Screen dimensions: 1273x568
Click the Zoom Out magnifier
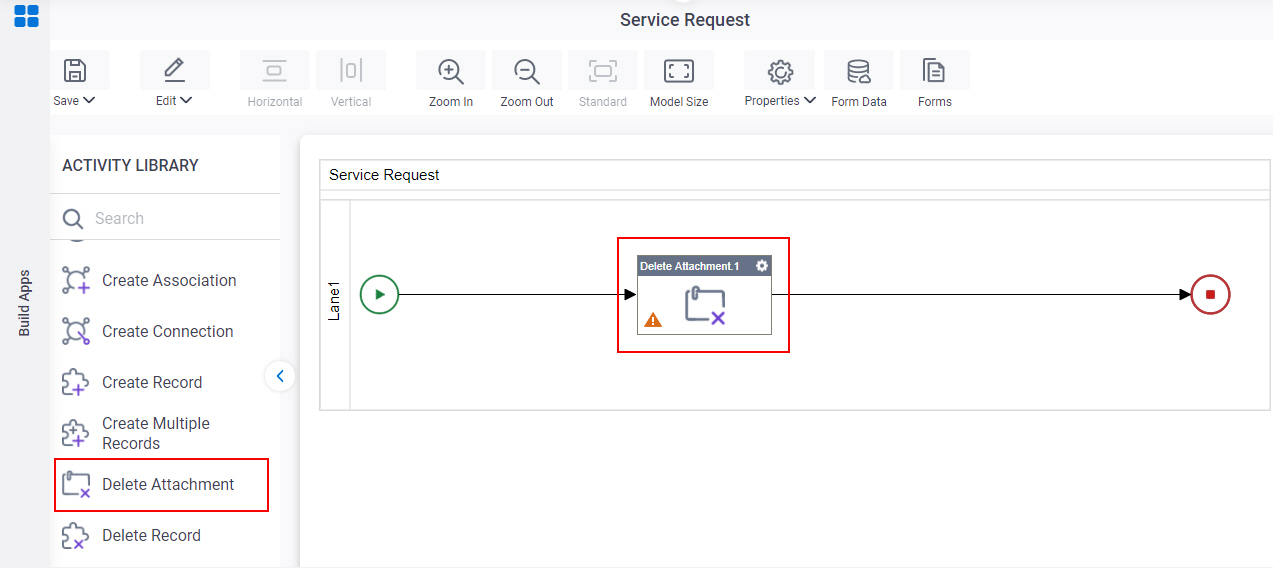click(x=527, y=71)
